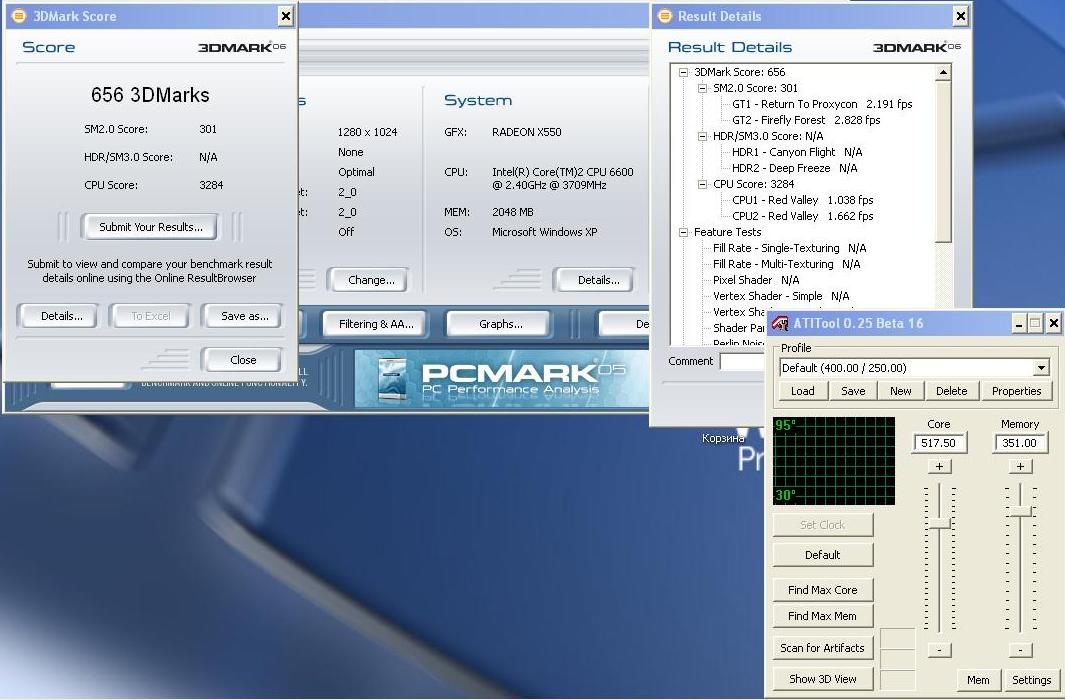Collapse the HDR/SM3.0 Score node
Screen dimensions: 1065x700
[x=702, y=136]
